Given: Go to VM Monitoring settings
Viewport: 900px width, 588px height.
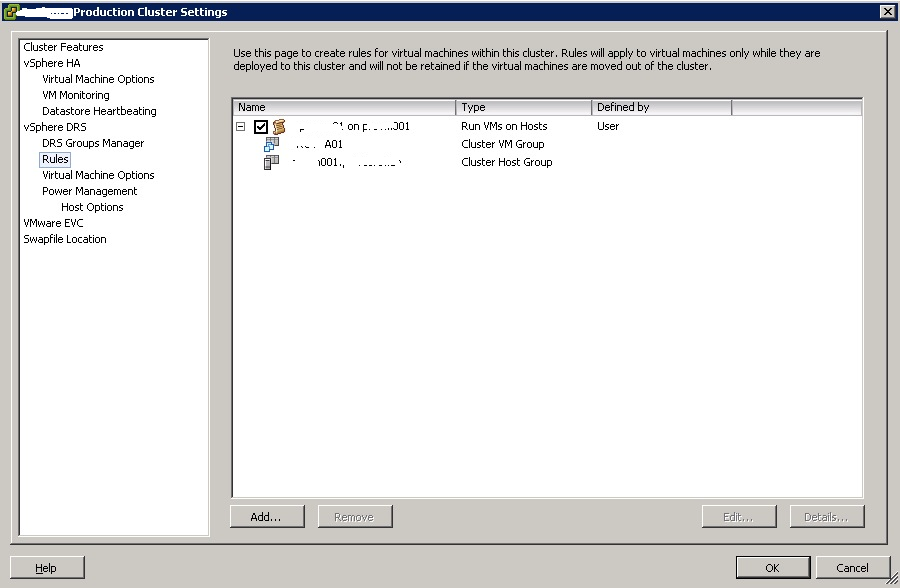Looking at the screenshot, I should [x=76, y=95].
